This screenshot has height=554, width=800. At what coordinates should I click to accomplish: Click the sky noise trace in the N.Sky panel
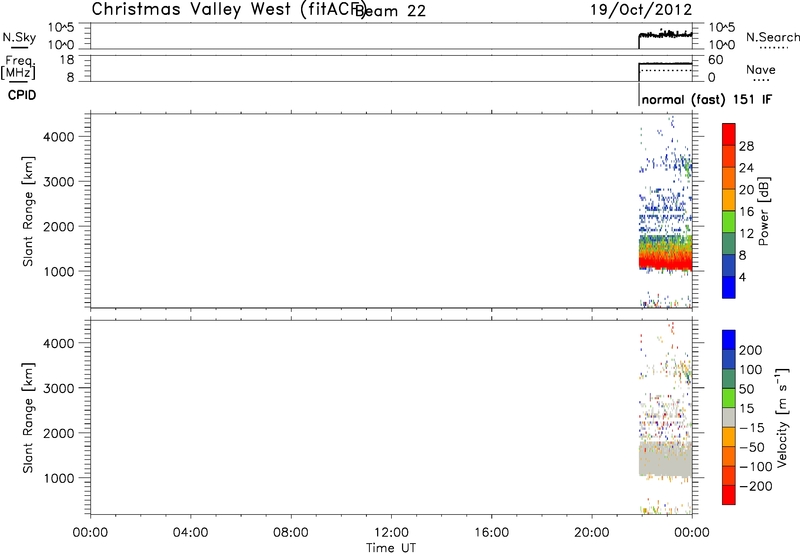coord(665,35)
